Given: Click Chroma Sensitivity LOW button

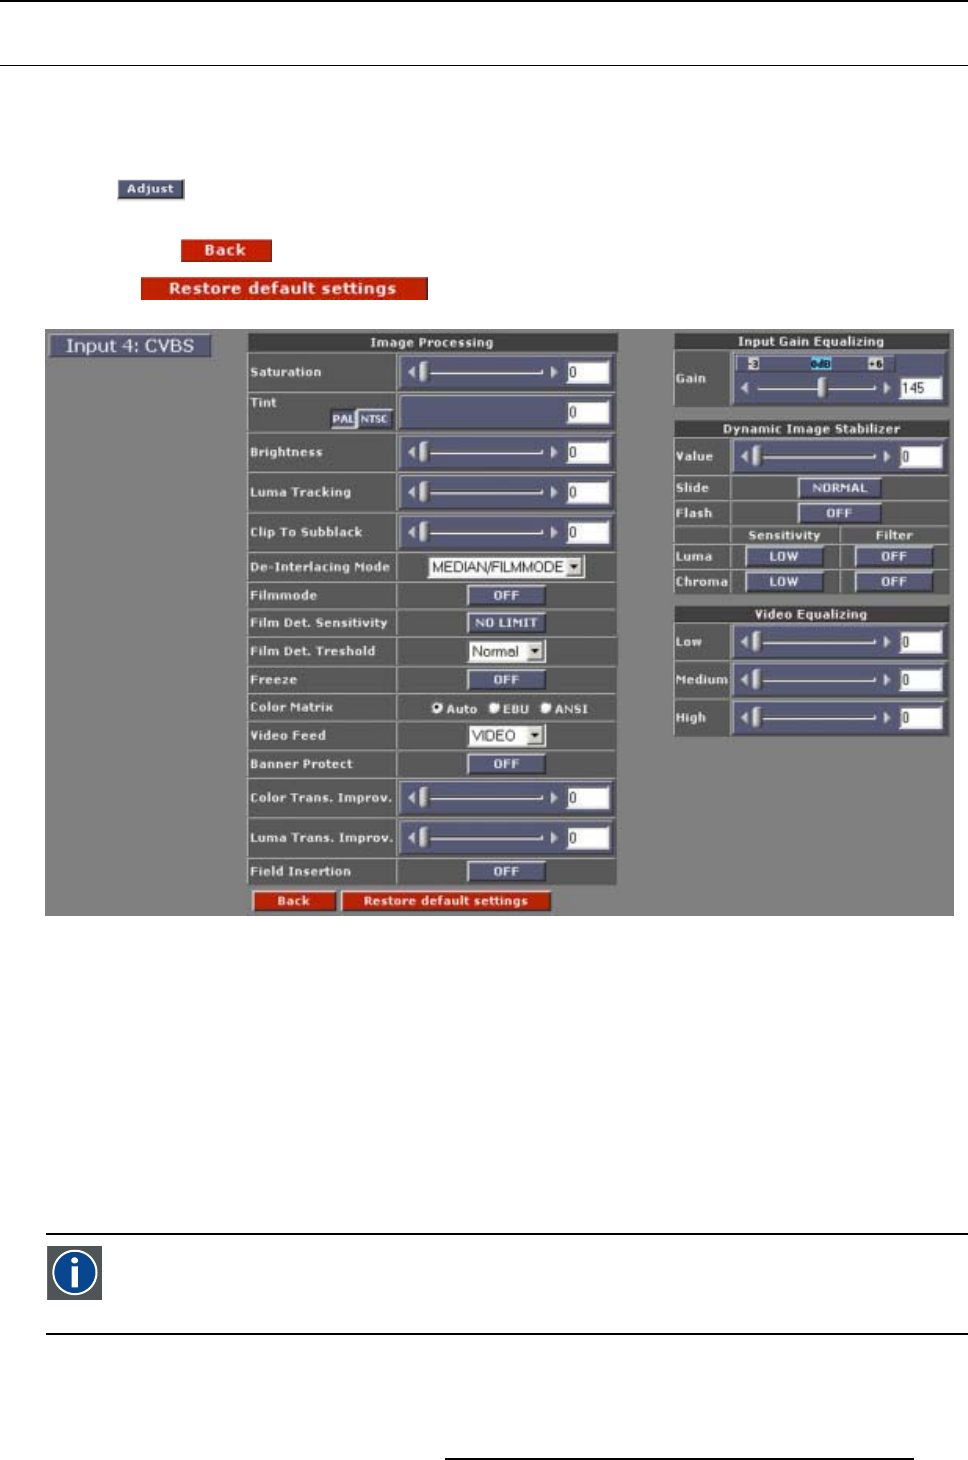Looking at the screenshot, I should pos(784,581).
